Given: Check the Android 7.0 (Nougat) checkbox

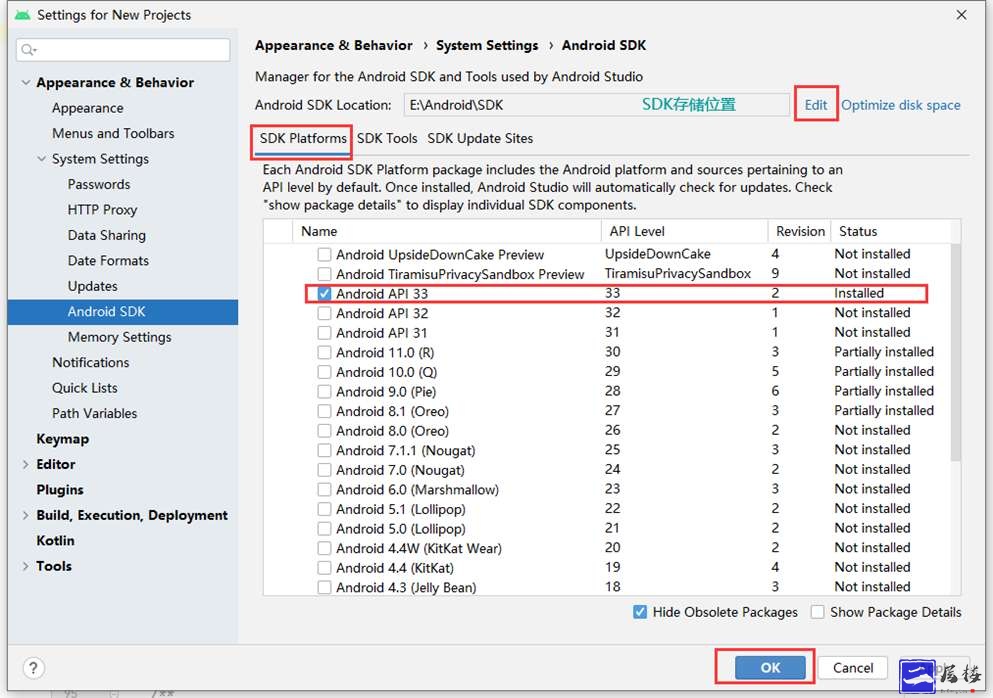Looking at the screenshot, I should click(324, 471).
